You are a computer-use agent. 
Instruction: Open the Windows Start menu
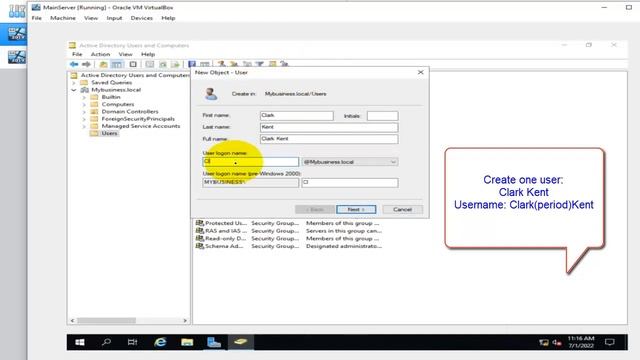tap(80, 342)
